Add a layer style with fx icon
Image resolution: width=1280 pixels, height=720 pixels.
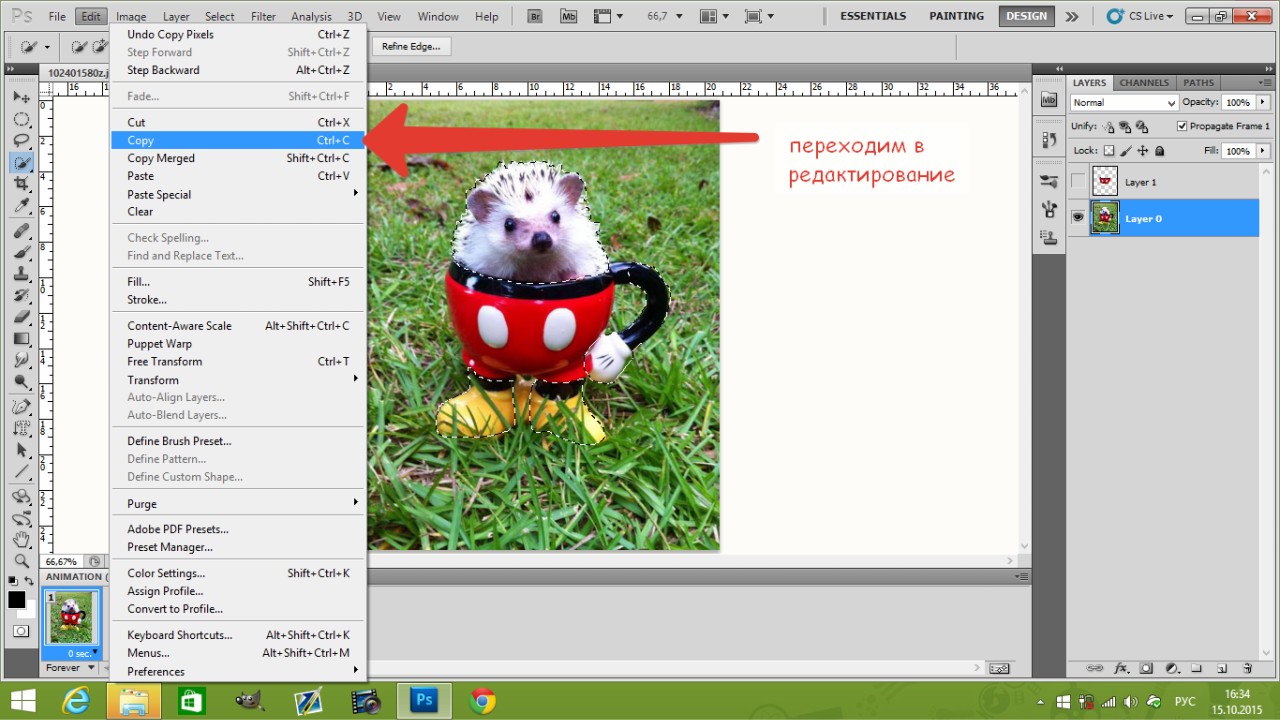point(1121,668)
